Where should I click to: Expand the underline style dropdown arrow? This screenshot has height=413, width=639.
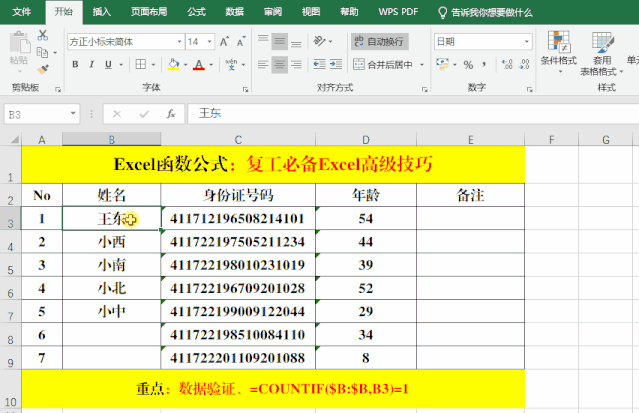point(121,65)
